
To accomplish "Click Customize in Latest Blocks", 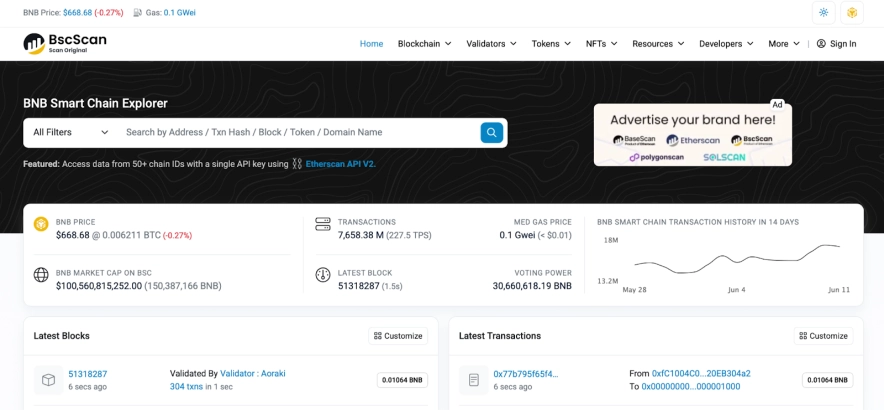I will 398,336.
